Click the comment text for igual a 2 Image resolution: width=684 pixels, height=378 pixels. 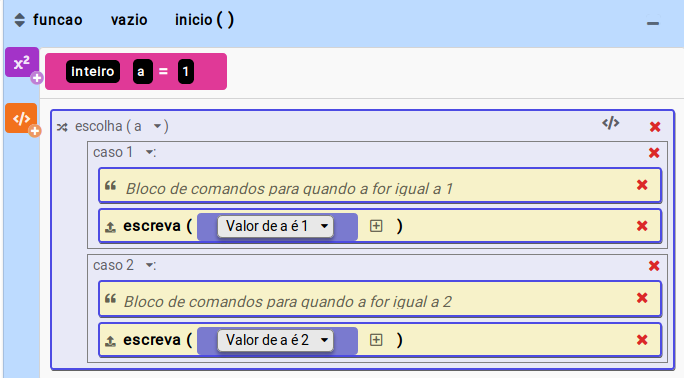click(287, 302)
